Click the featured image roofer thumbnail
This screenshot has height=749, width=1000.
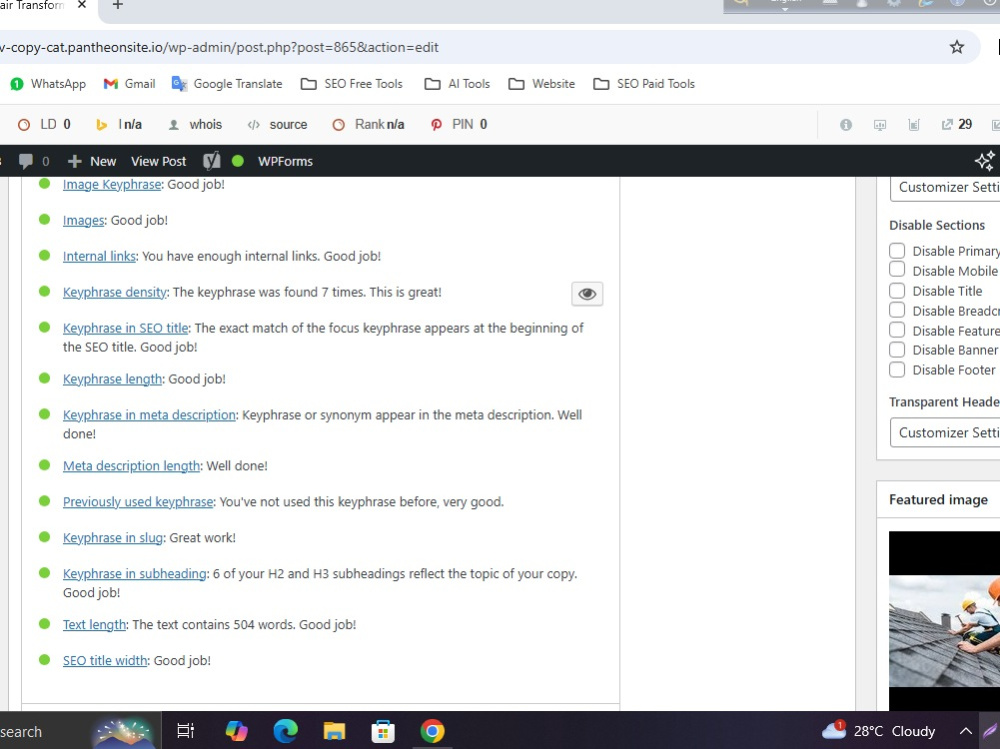click(x=945, y=619)
